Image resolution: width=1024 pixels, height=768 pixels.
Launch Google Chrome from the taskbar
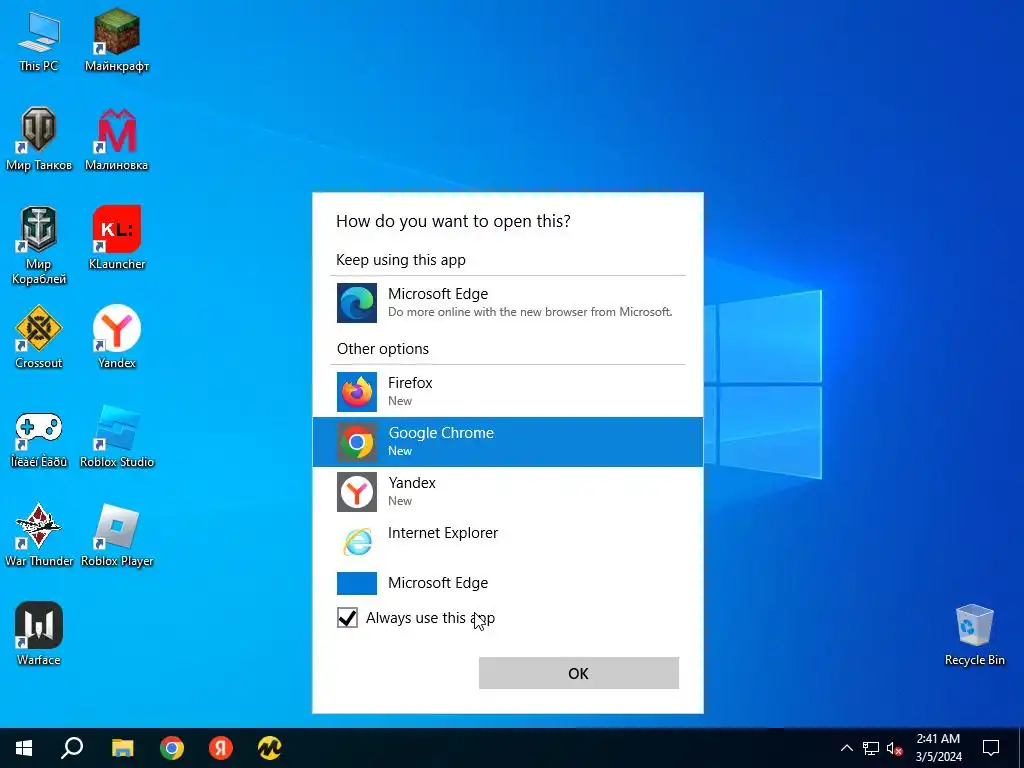tap(172, 748)
